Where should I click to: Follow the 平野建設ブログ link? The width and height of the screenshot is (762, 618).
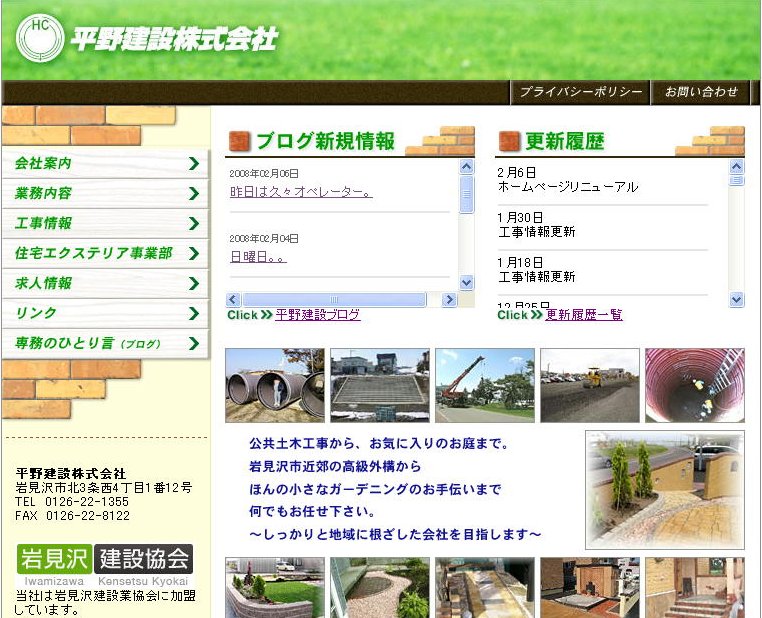click(318, 314)
